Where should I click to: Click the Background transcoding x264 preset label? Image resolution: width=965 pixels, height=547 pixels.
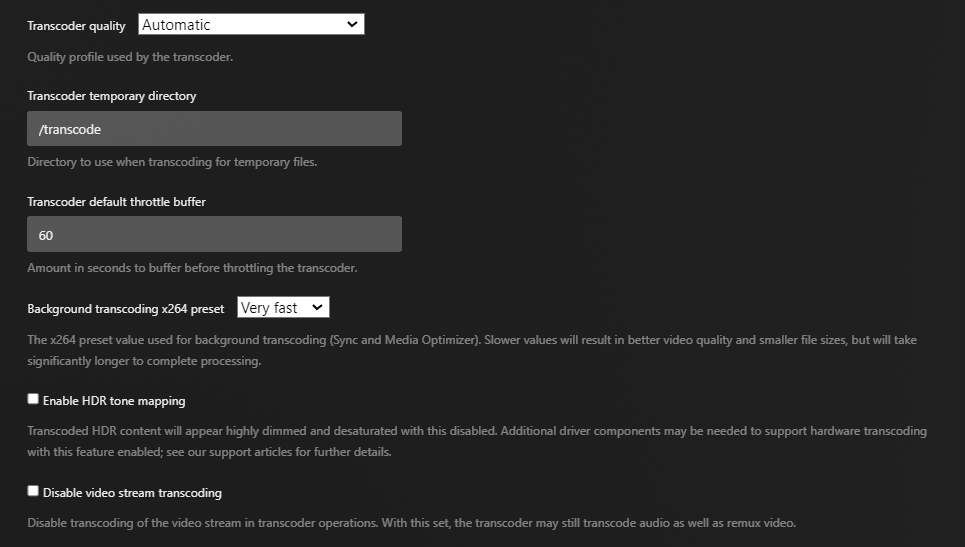pyautogui.click(x=126, y=309)
